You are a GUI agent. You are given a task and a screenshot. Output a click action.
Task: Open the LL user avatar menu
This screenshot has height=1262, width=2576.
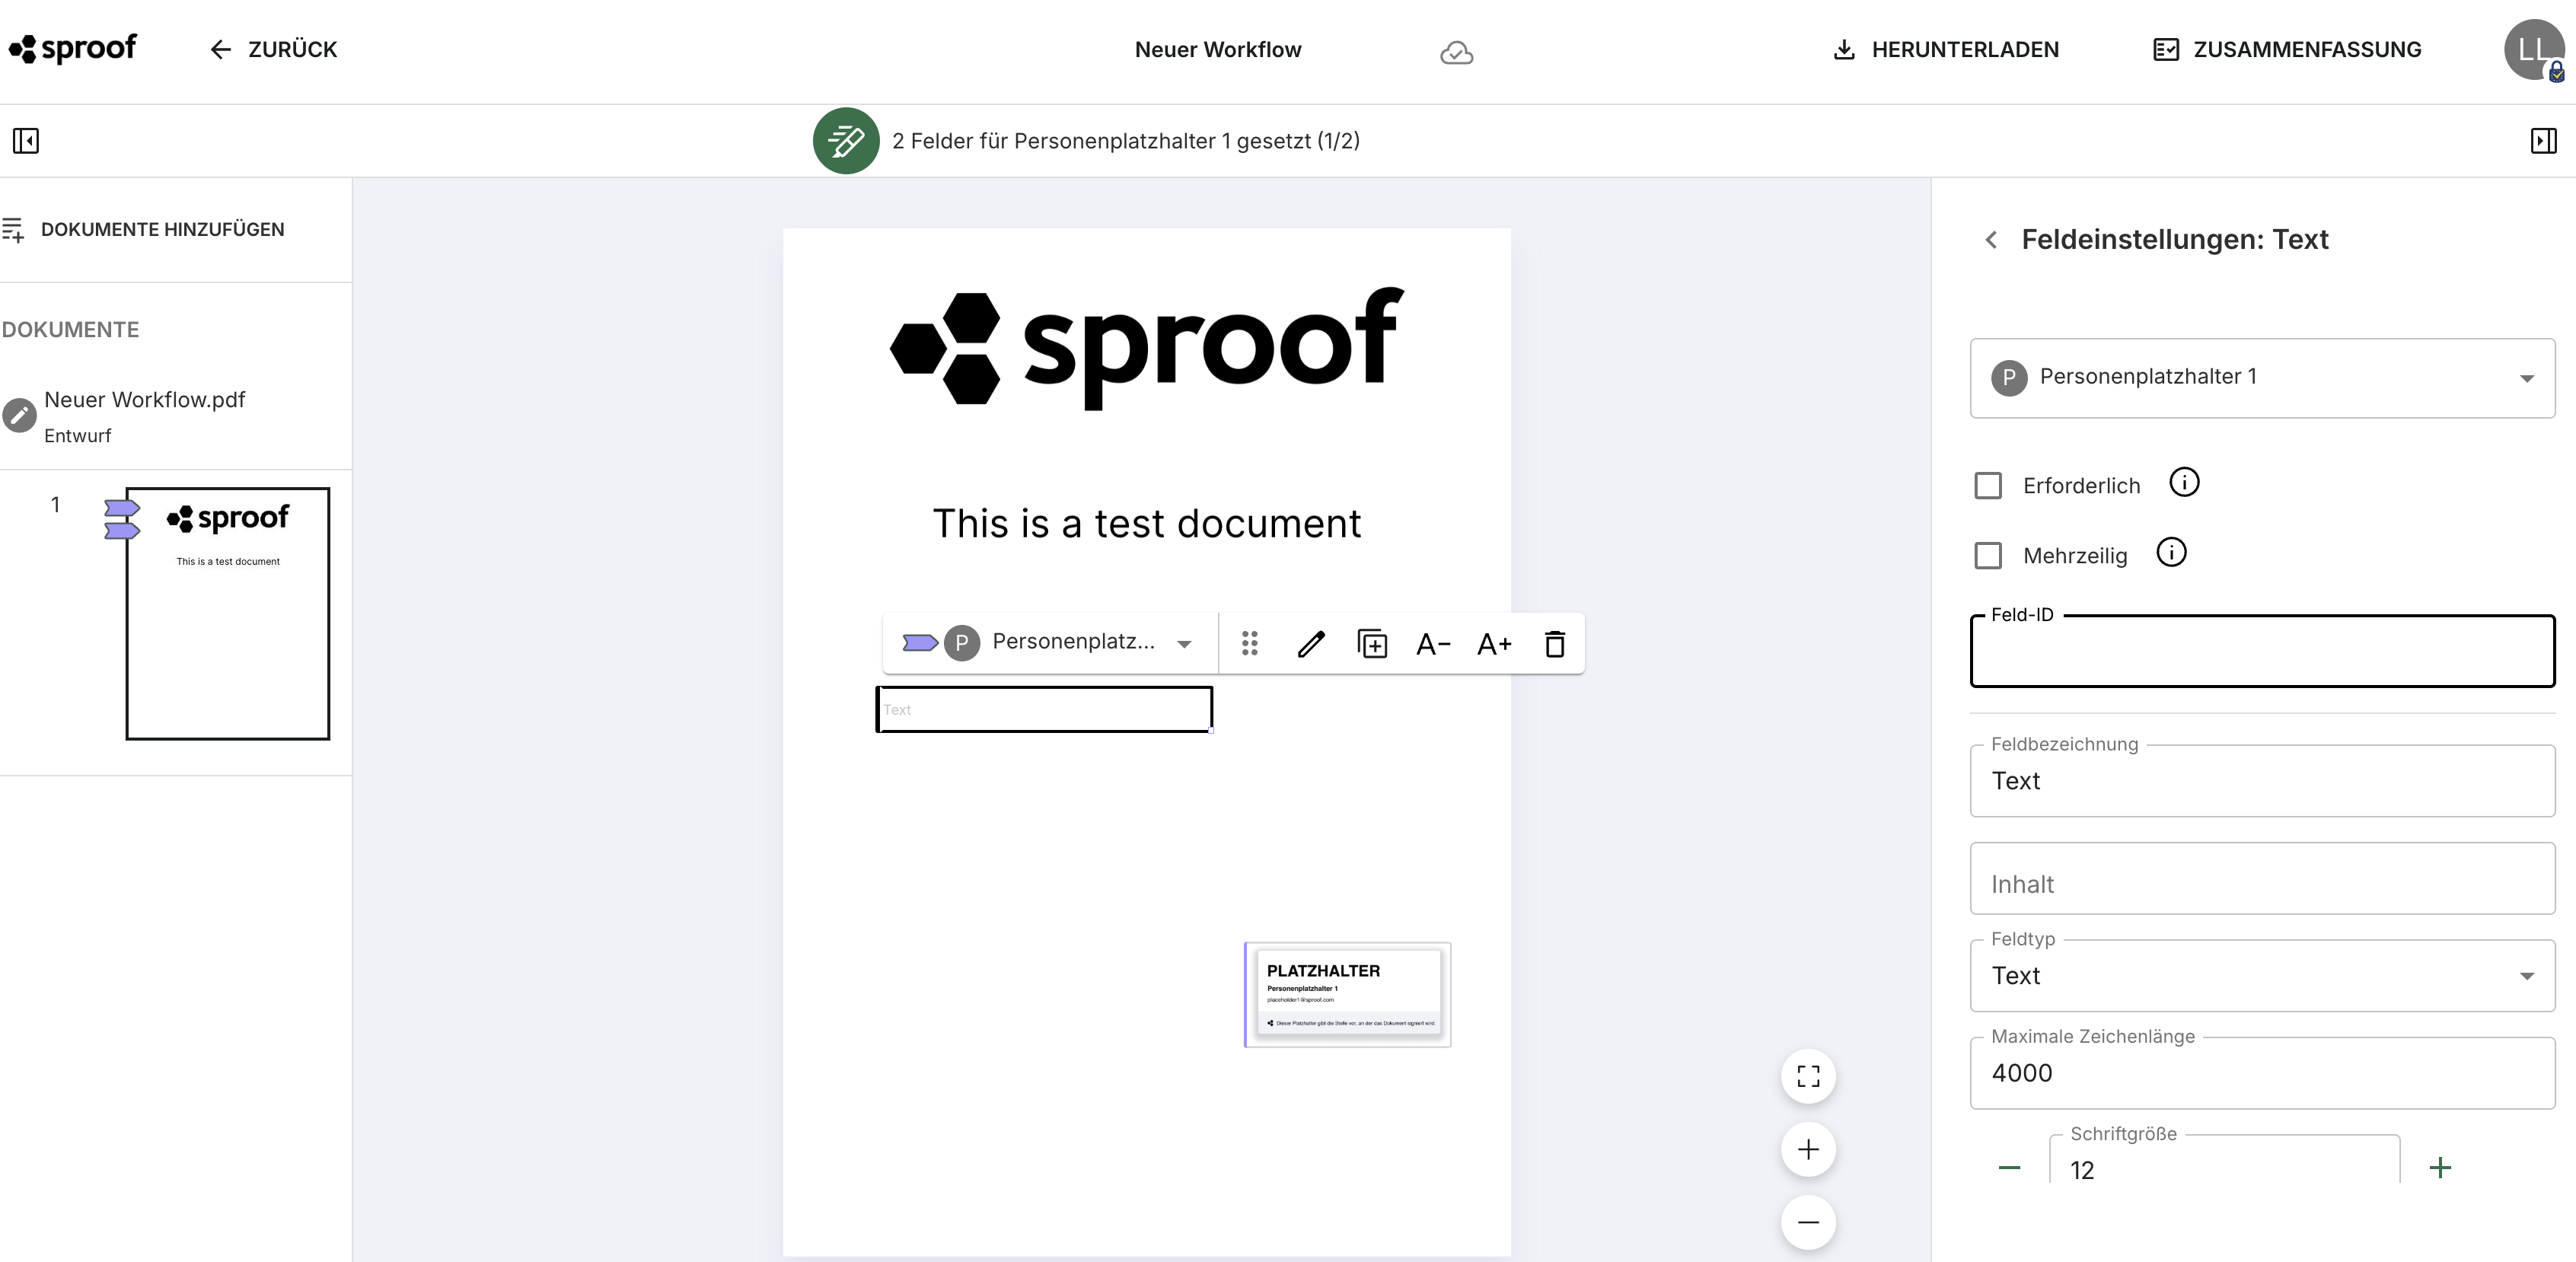[x=2535, y=49]
